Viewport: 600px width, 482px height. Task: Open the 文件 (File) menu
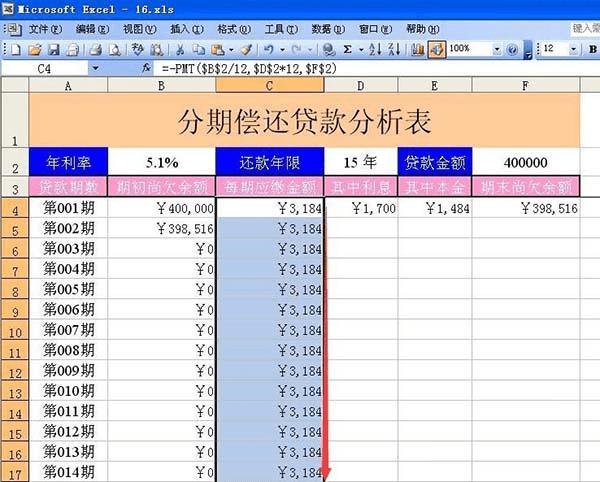[x=45, y=29]
